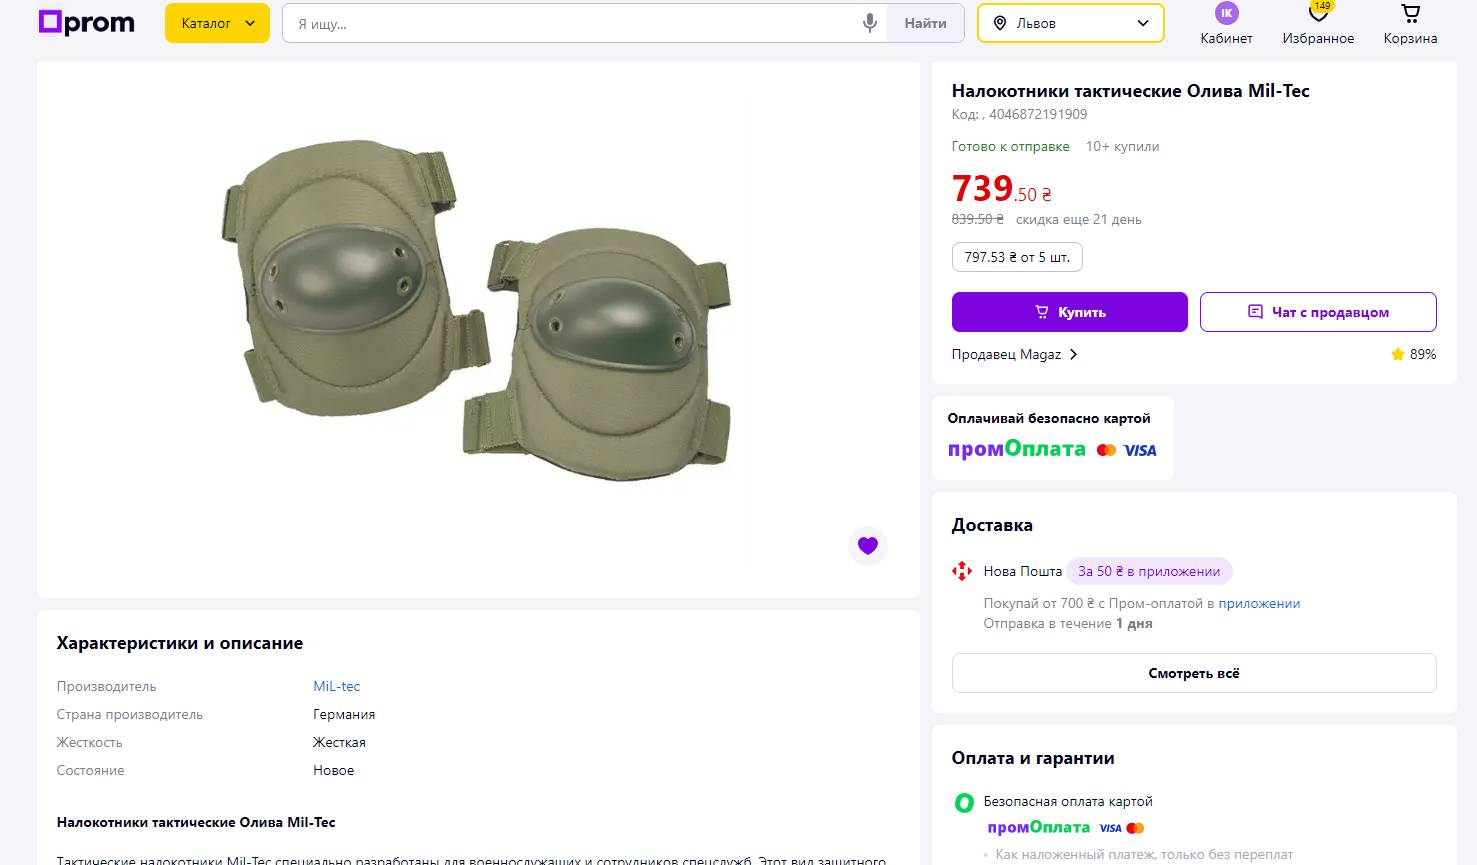
Task: Click the chat icon in Чат с продавцом
Action: point(1255,312)
